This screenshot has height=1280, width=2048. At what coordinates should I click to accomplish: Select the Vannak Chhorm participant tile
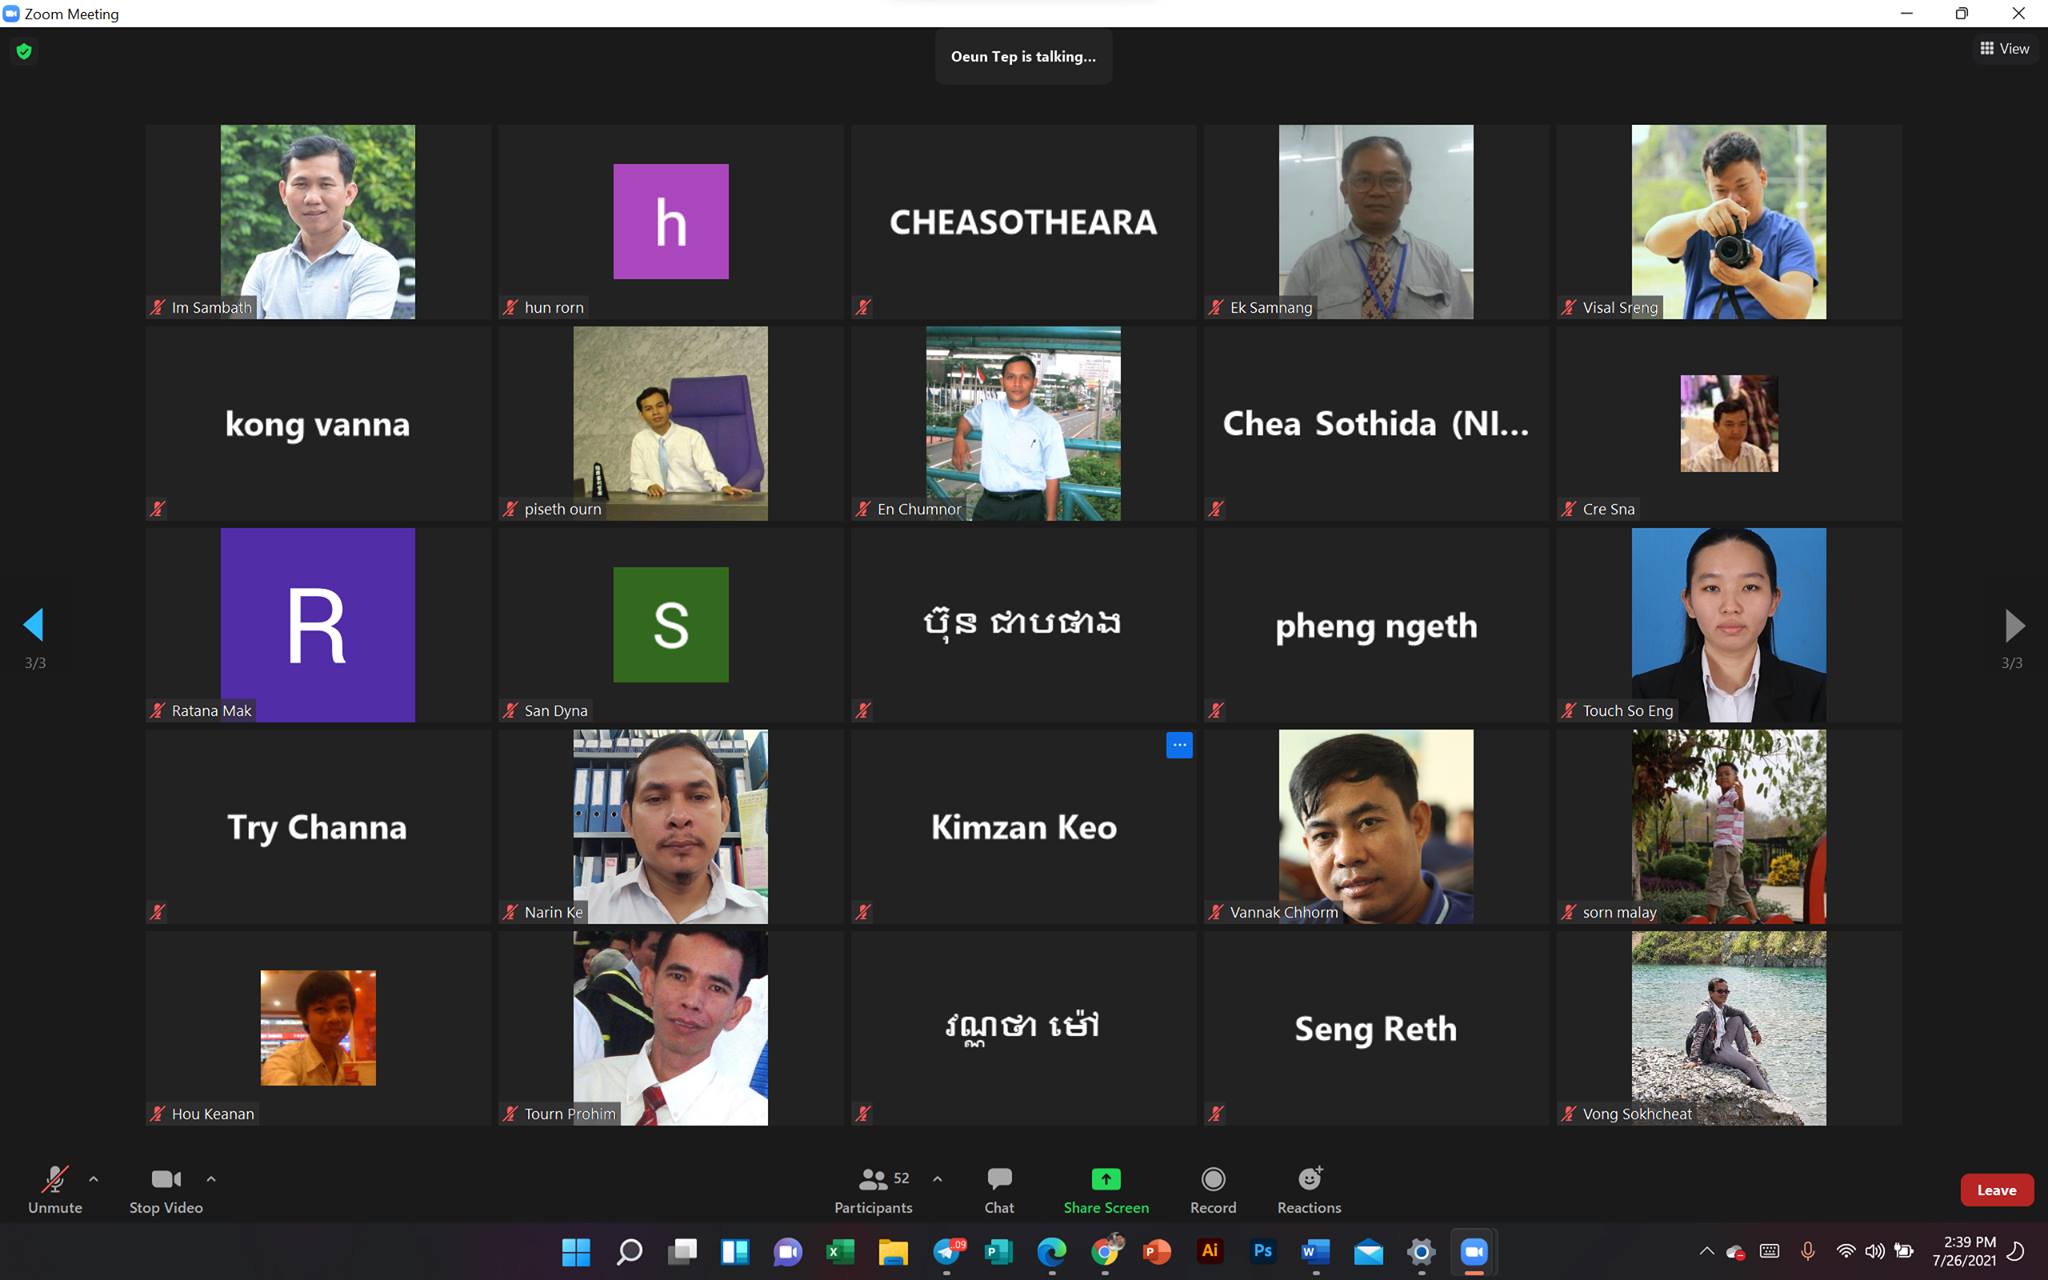1375,826
